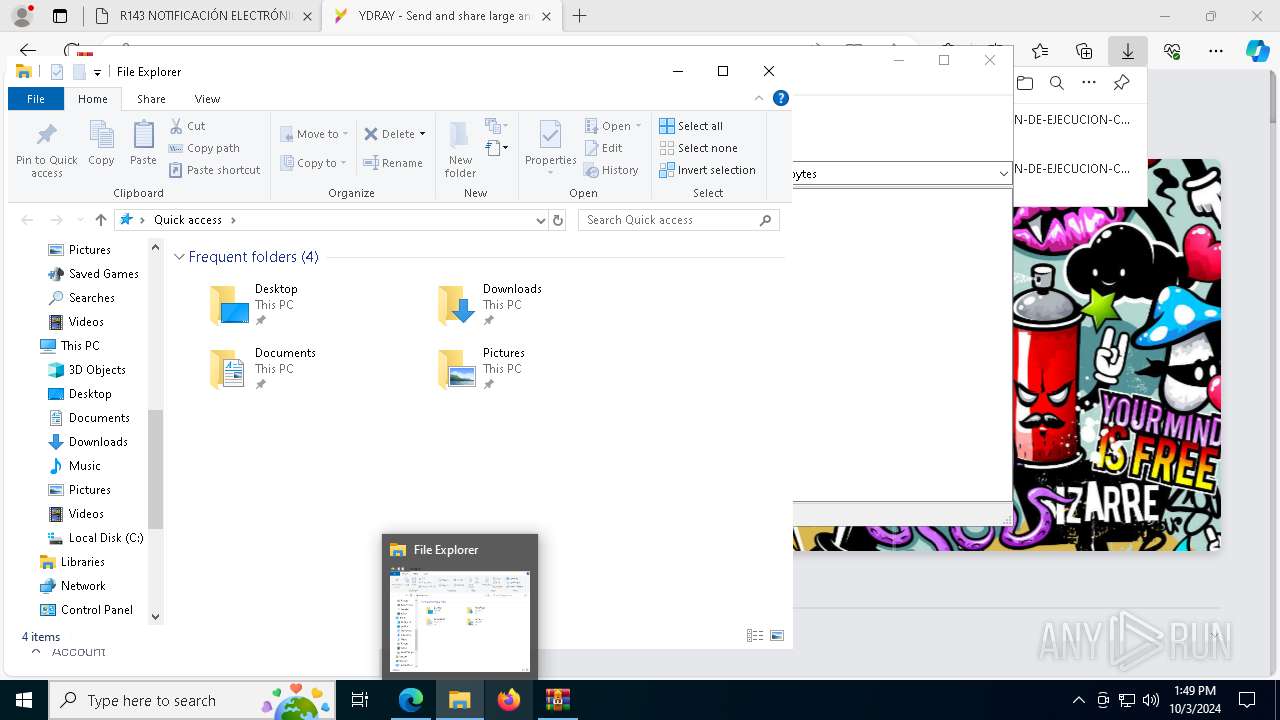This screenshot has height=720, width=1280.
Task: Open Edge Favorites star icon
Action: (x=1040, y=51)
